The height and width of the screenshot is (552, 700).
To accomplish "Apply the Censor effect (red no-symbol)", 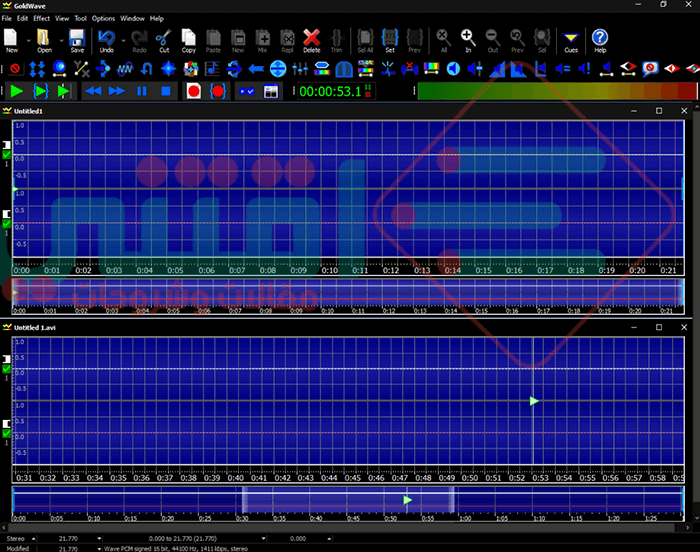I will tap(15, 69).
